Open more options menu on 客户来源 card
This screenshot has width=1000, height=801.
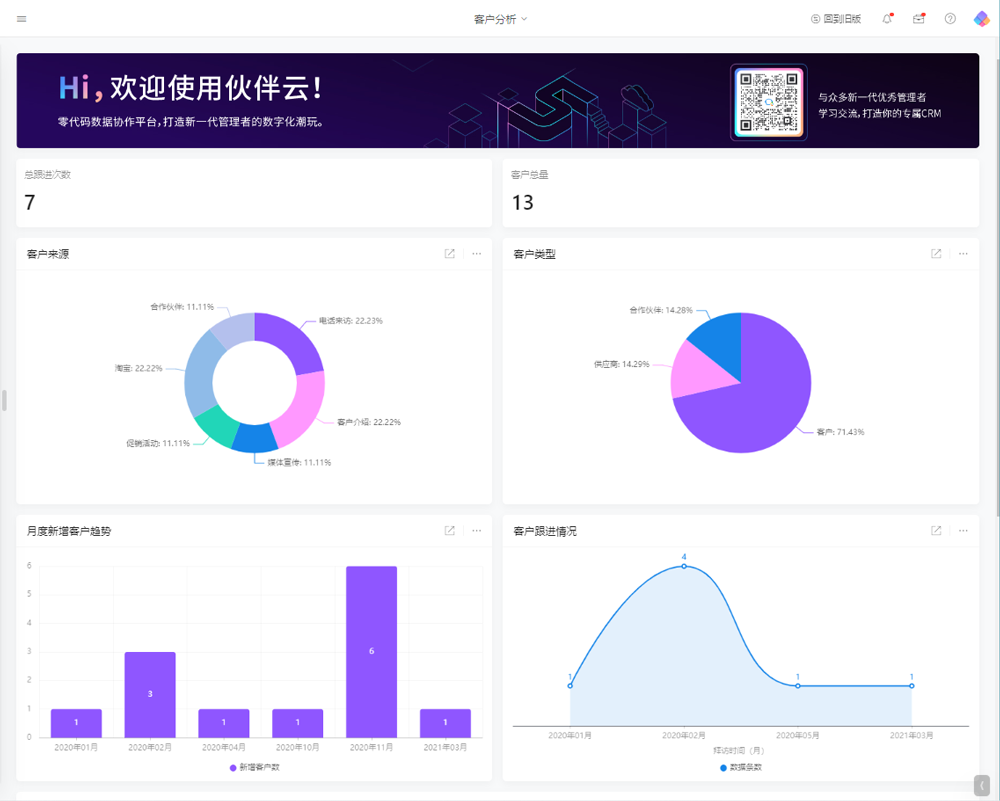(x=477, y=254)
